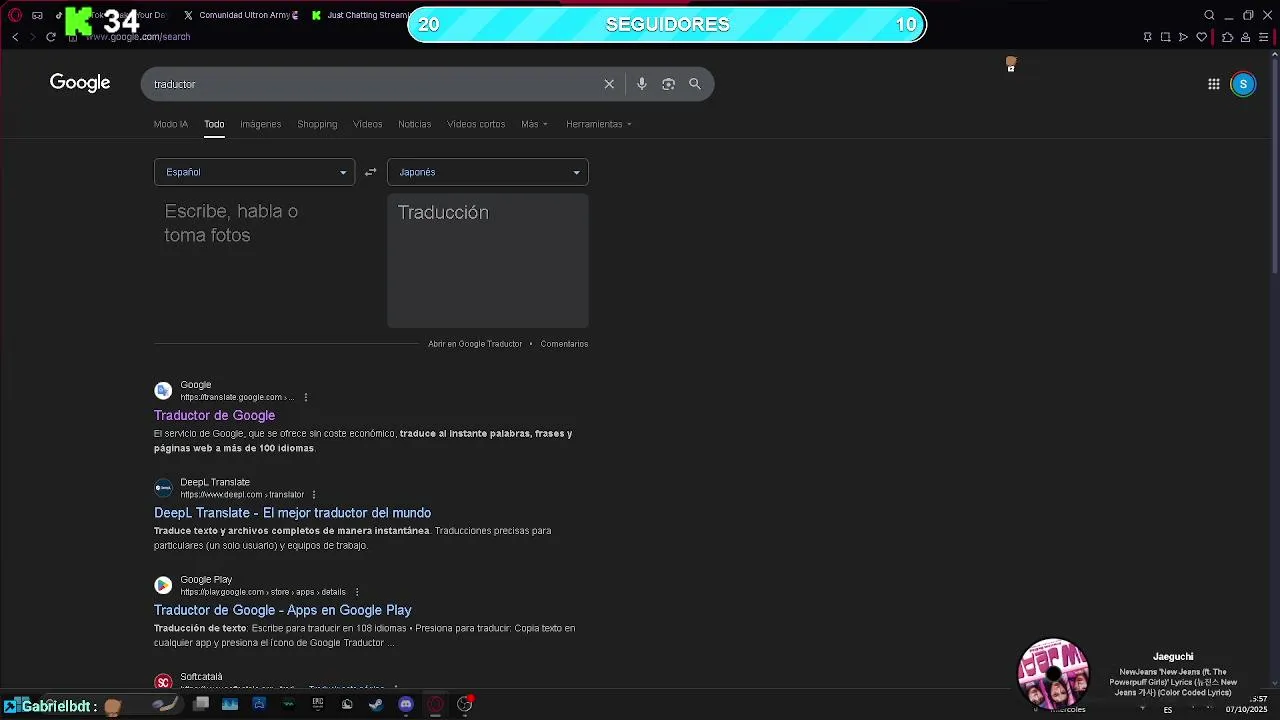This screenshot has height=720, width=1280.
Task: Open options for DeepL Translate result
Action: (314, 495)
